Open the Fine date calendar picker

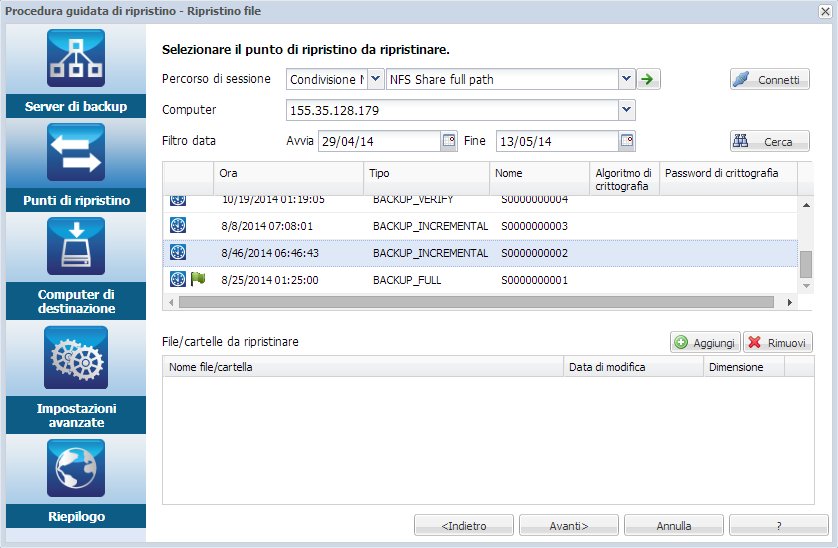click(x=627, y=141)
